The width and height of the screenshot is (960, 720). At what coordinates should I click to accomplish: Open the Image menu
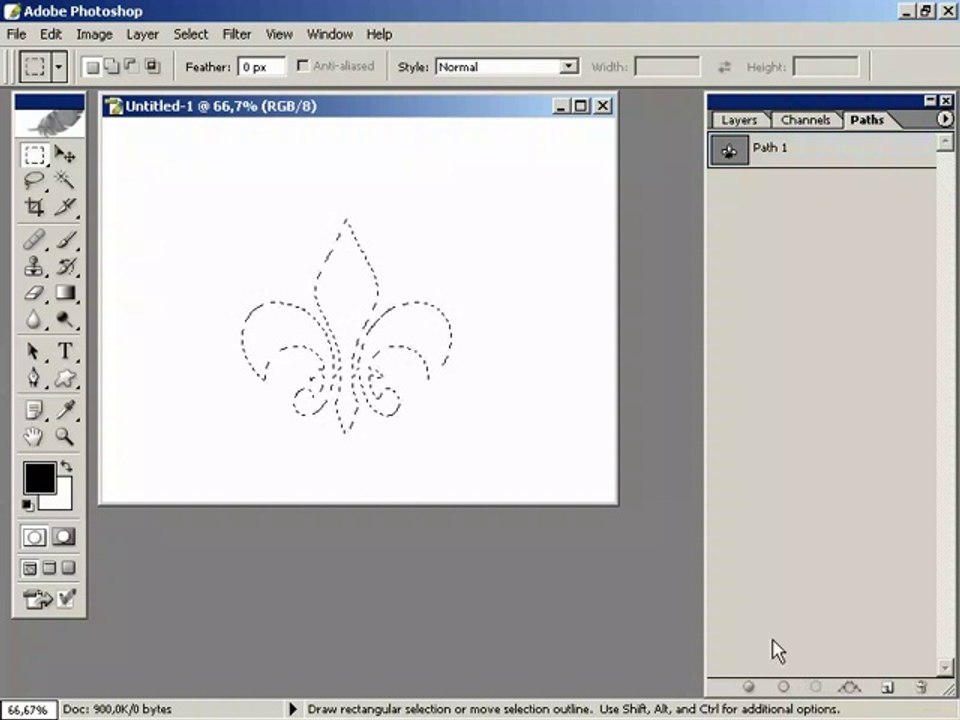point(94,34)
